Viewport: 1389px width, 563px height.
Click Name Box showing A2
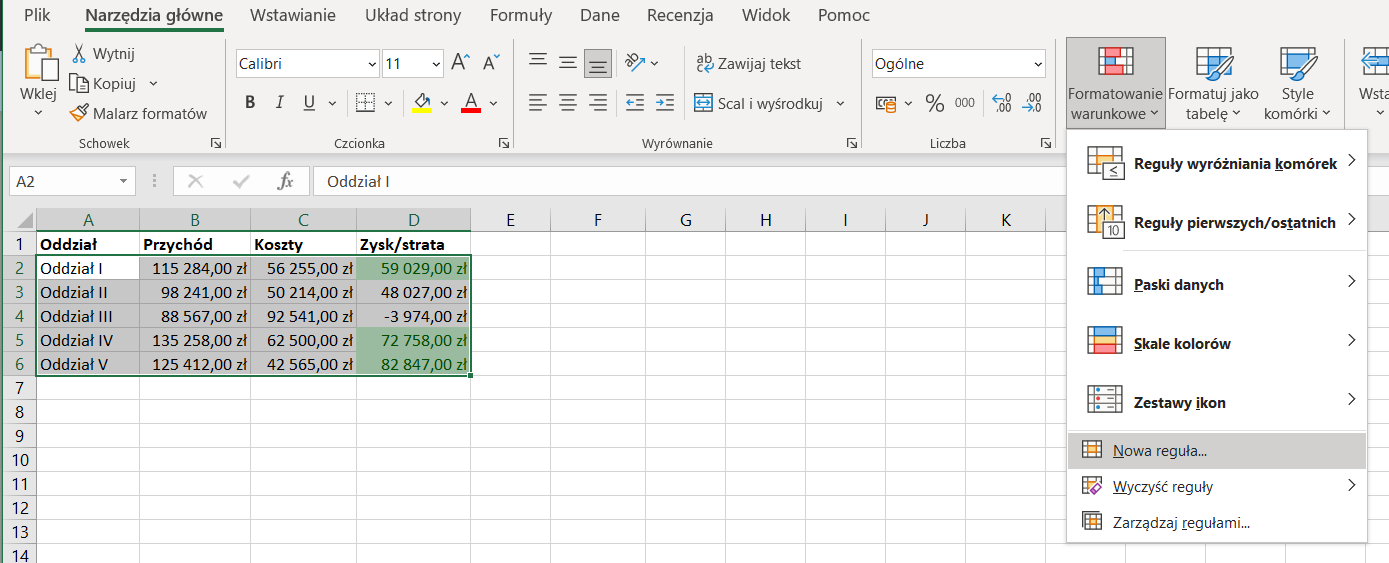pos(63,181)
